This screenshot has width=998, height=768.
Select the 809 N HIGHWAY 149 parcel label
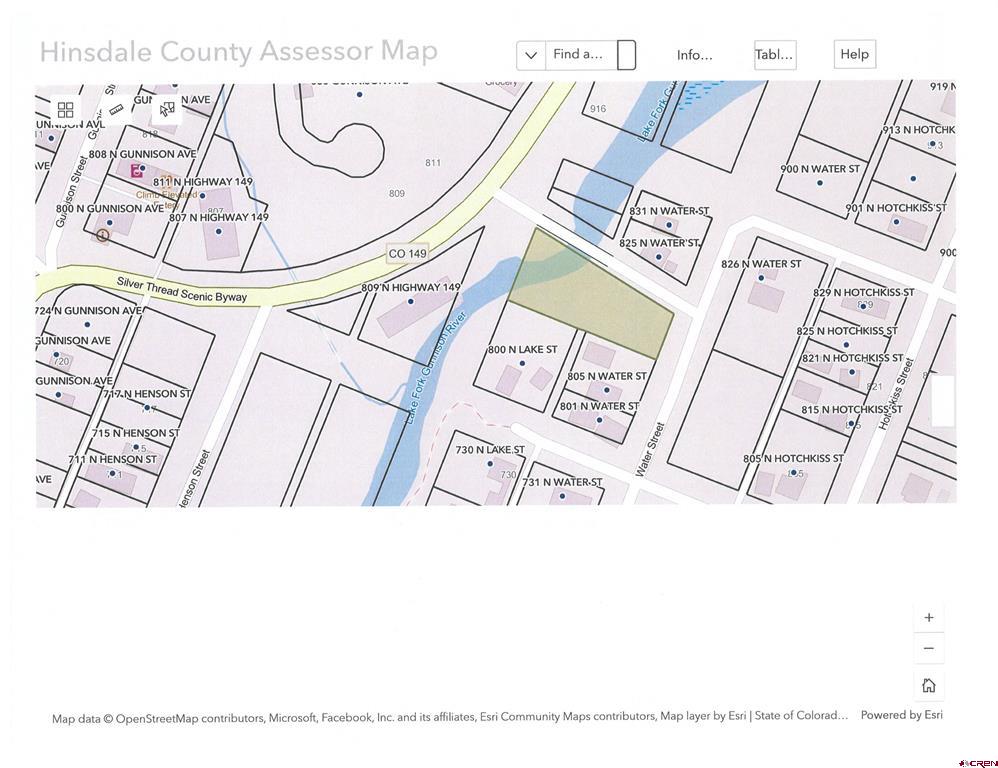click(411, 288)
